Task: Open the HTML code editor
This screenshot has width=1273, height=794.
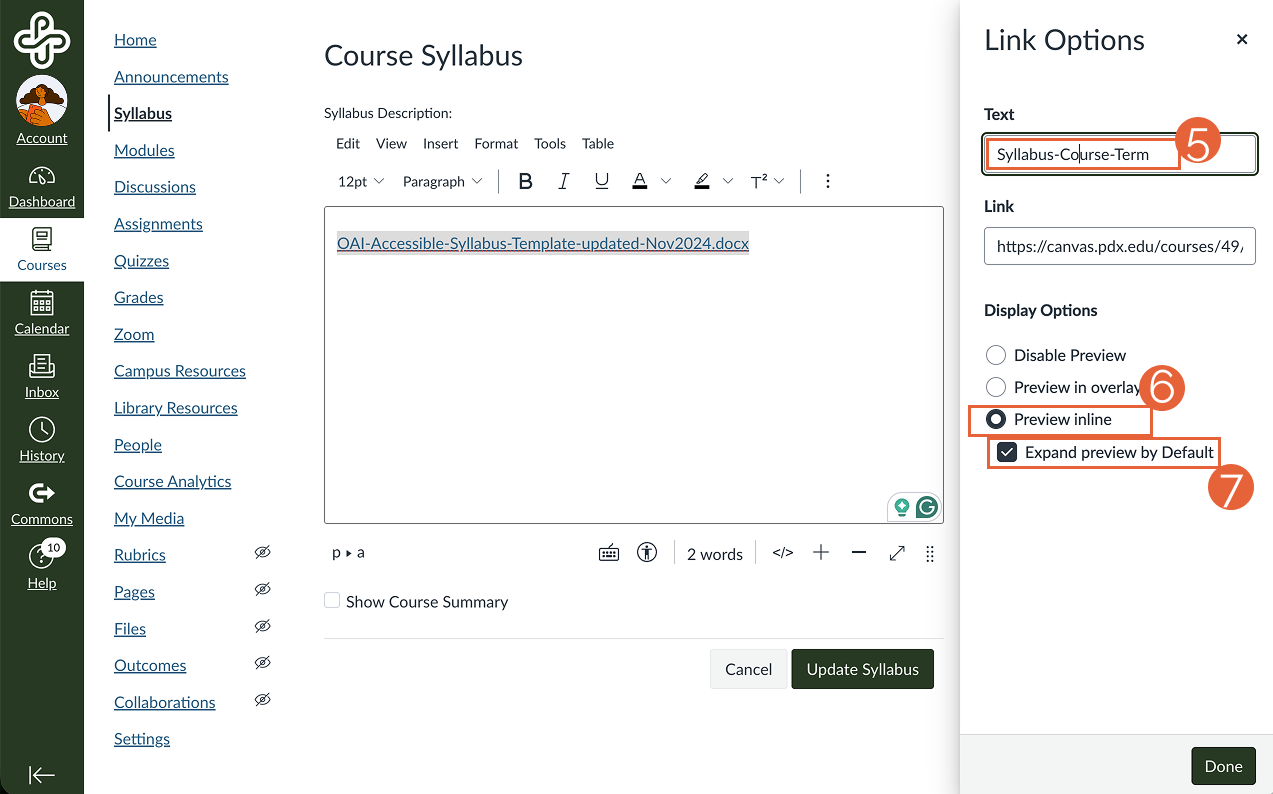Action: coord(782,552)
